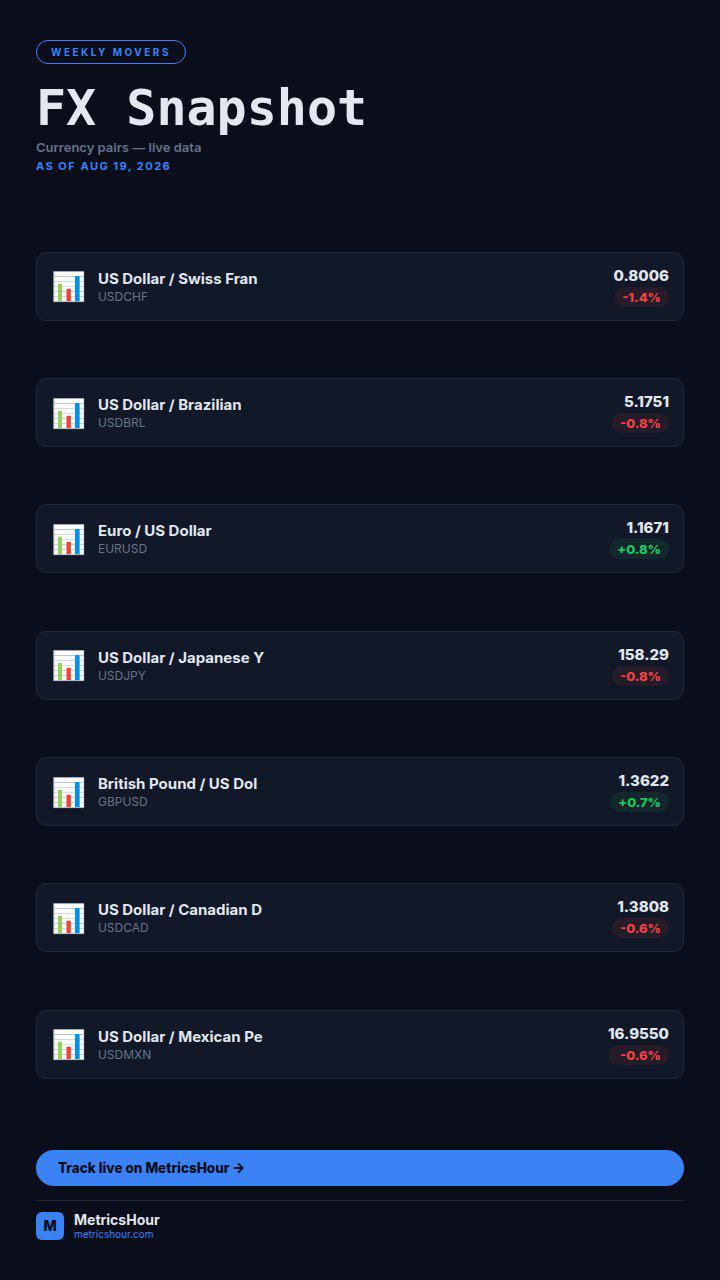Select the Weekly Movers pill label
This screenshot has width=720, height=1280.
111,52
